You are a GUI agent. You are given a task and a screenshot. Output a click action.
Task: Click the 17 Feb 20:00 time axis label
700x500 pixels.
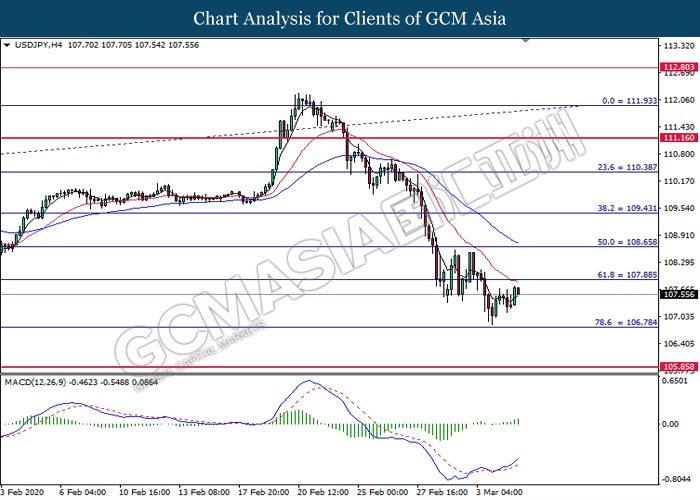coord(263,492)
